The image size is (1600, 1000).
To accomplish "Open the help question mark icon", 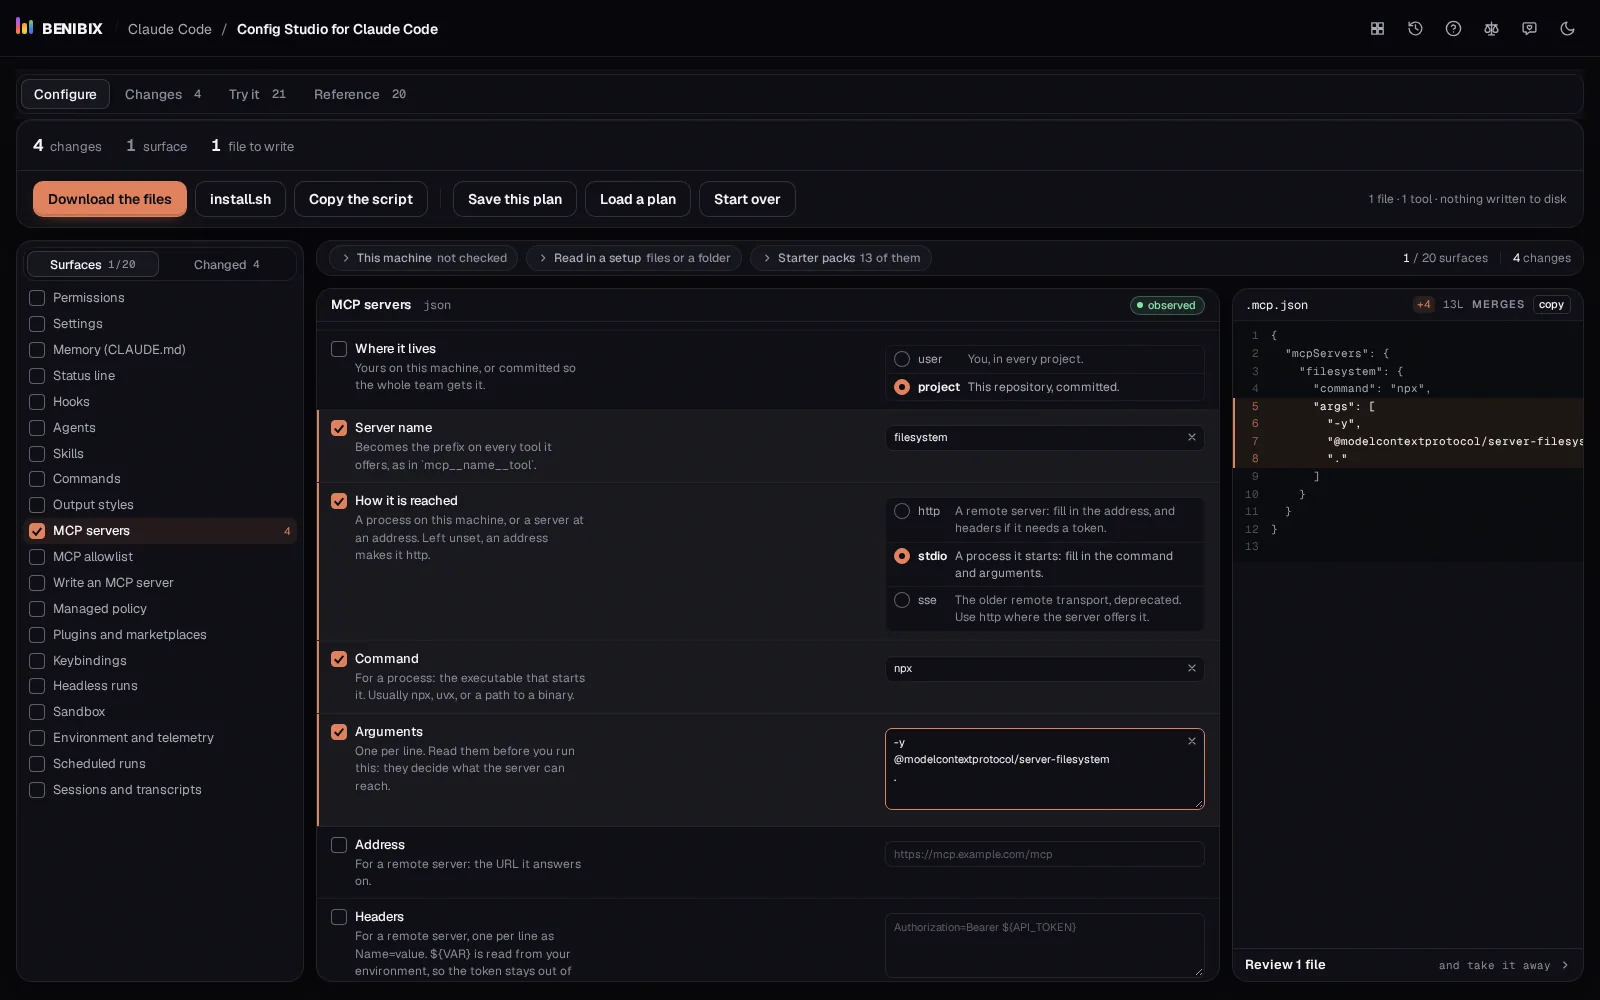I will (x=1453, y=29).
